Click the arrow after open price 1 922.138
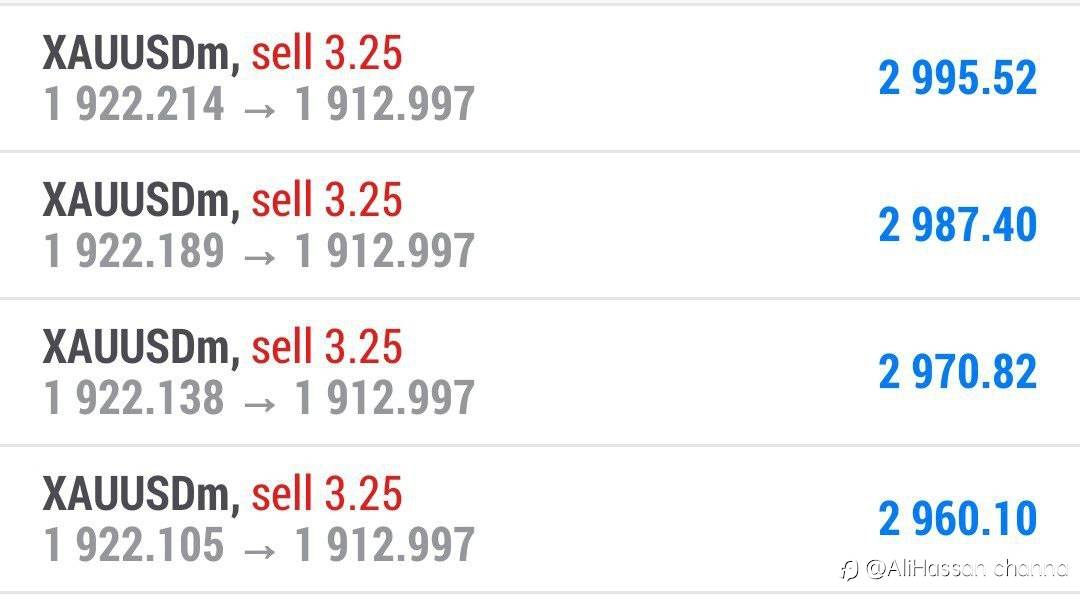 pos(259,400)
